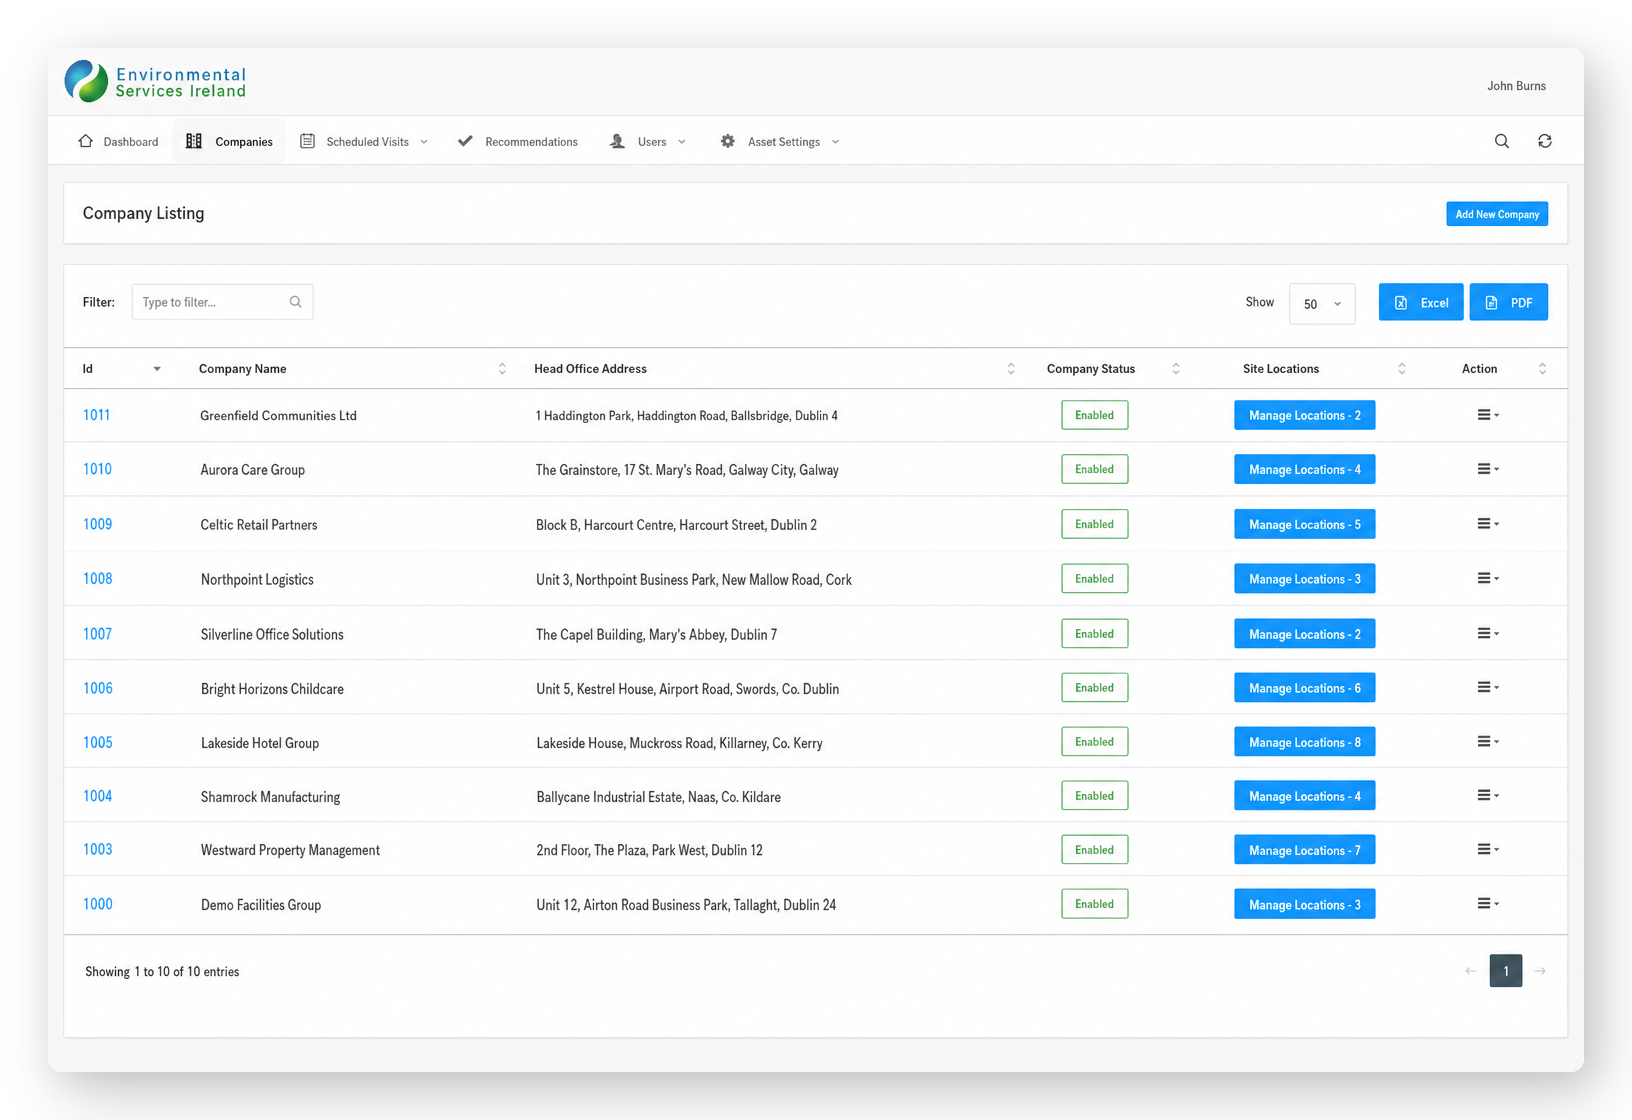1632x1120 pixels.
Task: Click Manage Locations - 2 for Greenfield Communities
Action: point(1304,415)
